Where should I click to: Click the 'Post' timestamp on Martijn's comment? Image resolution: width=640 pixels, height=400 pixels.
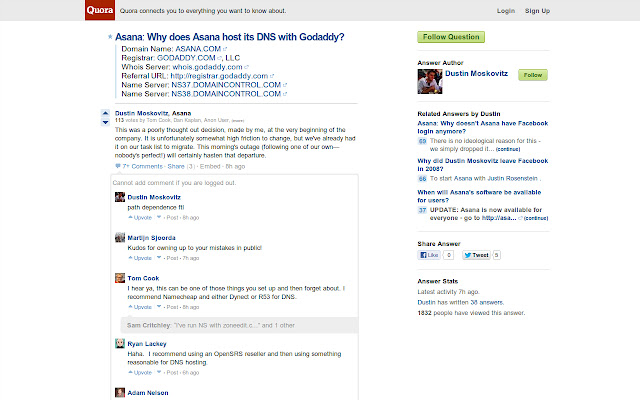click(172, 258)
